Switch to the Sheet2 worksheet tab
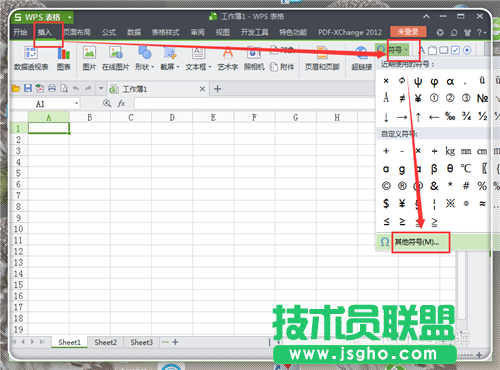 [x=105, y=342]
